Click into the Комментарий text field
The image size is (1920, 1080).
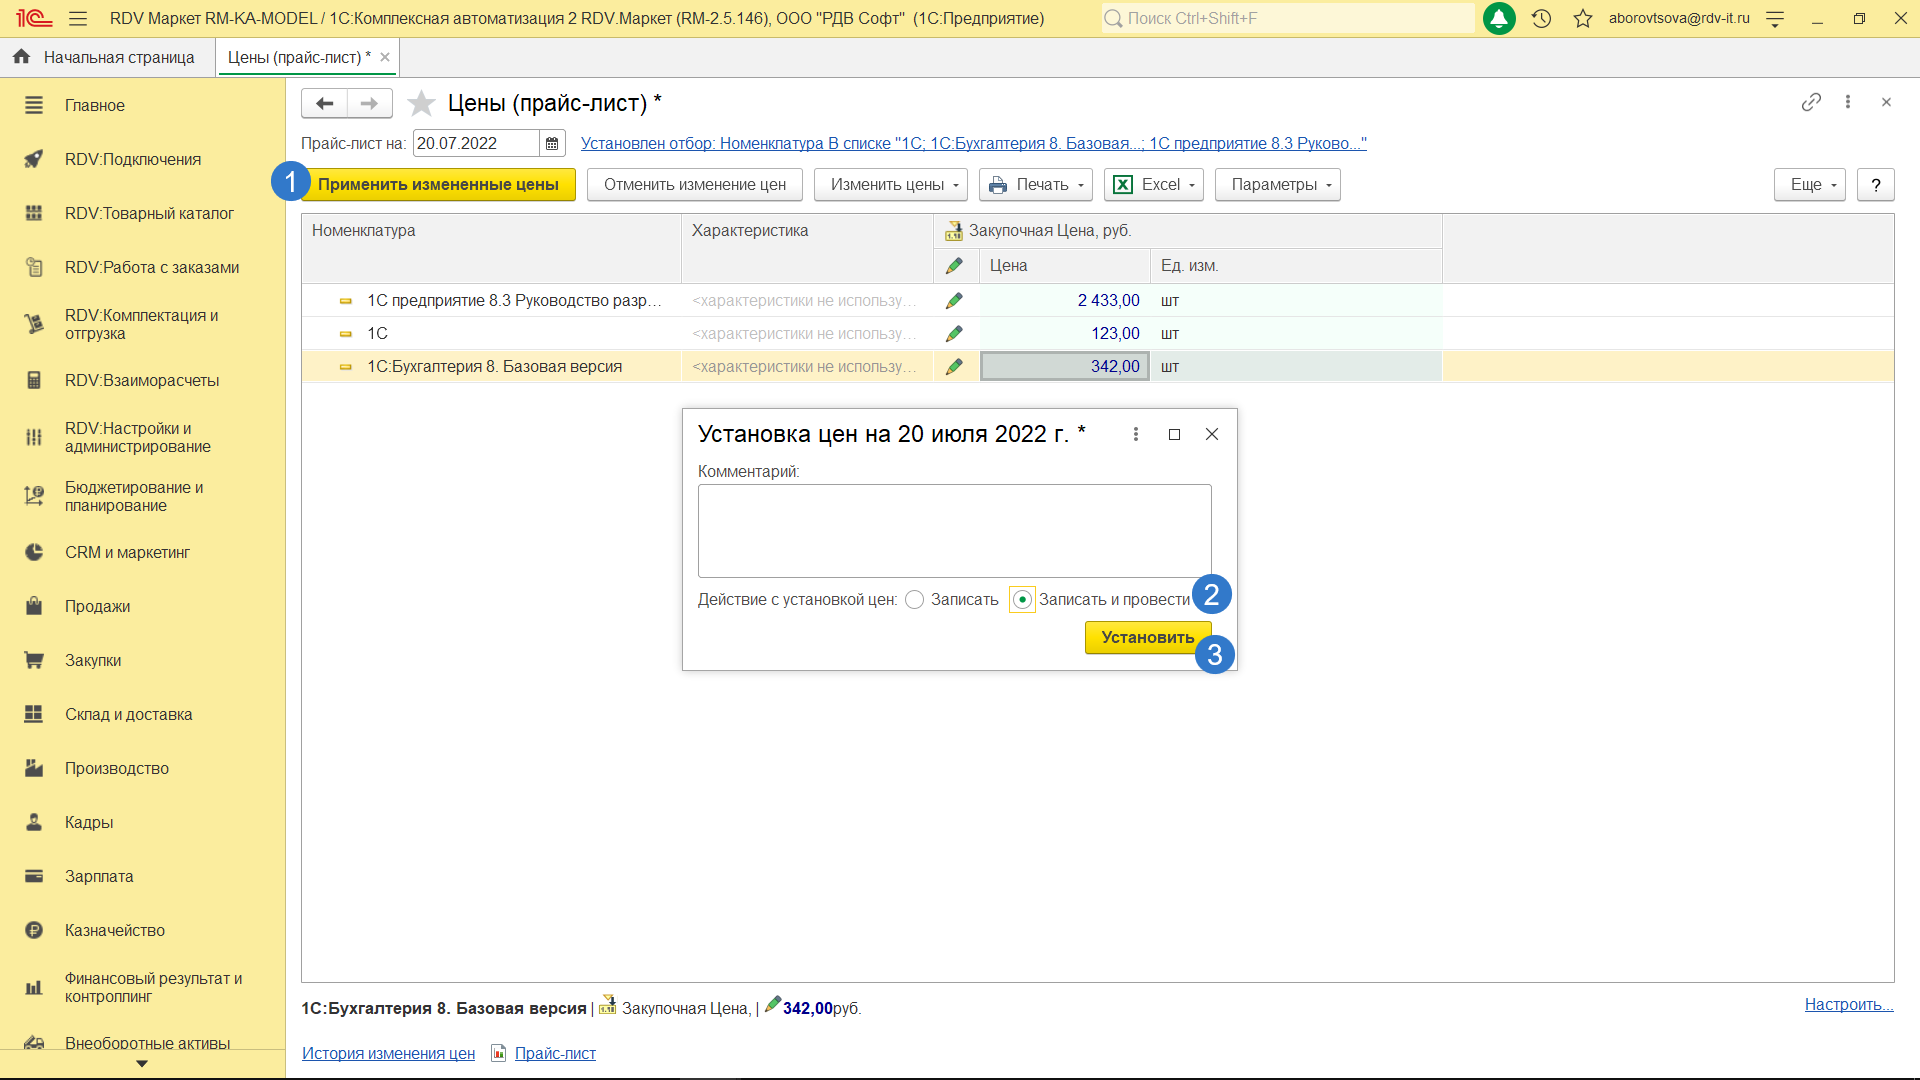coord(954,531)
